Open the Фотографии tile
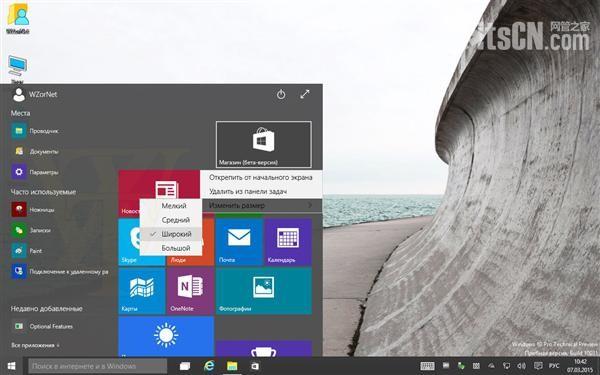Image resolution: width=600 pixels, height=375 pixels. 264,290
